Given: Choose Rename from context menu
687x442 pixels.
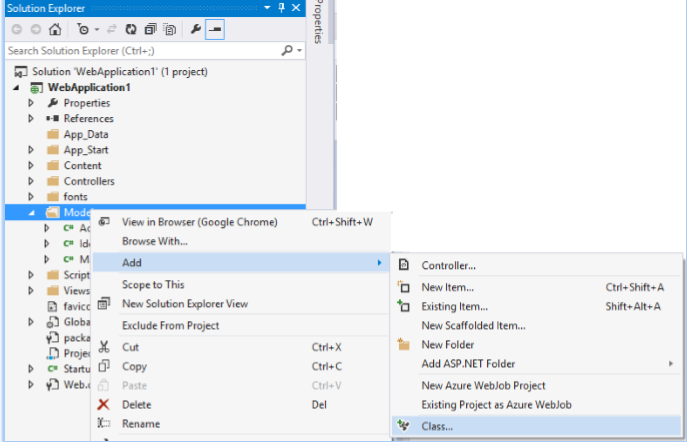Looking at the screenshot, I should pos(241,424).
